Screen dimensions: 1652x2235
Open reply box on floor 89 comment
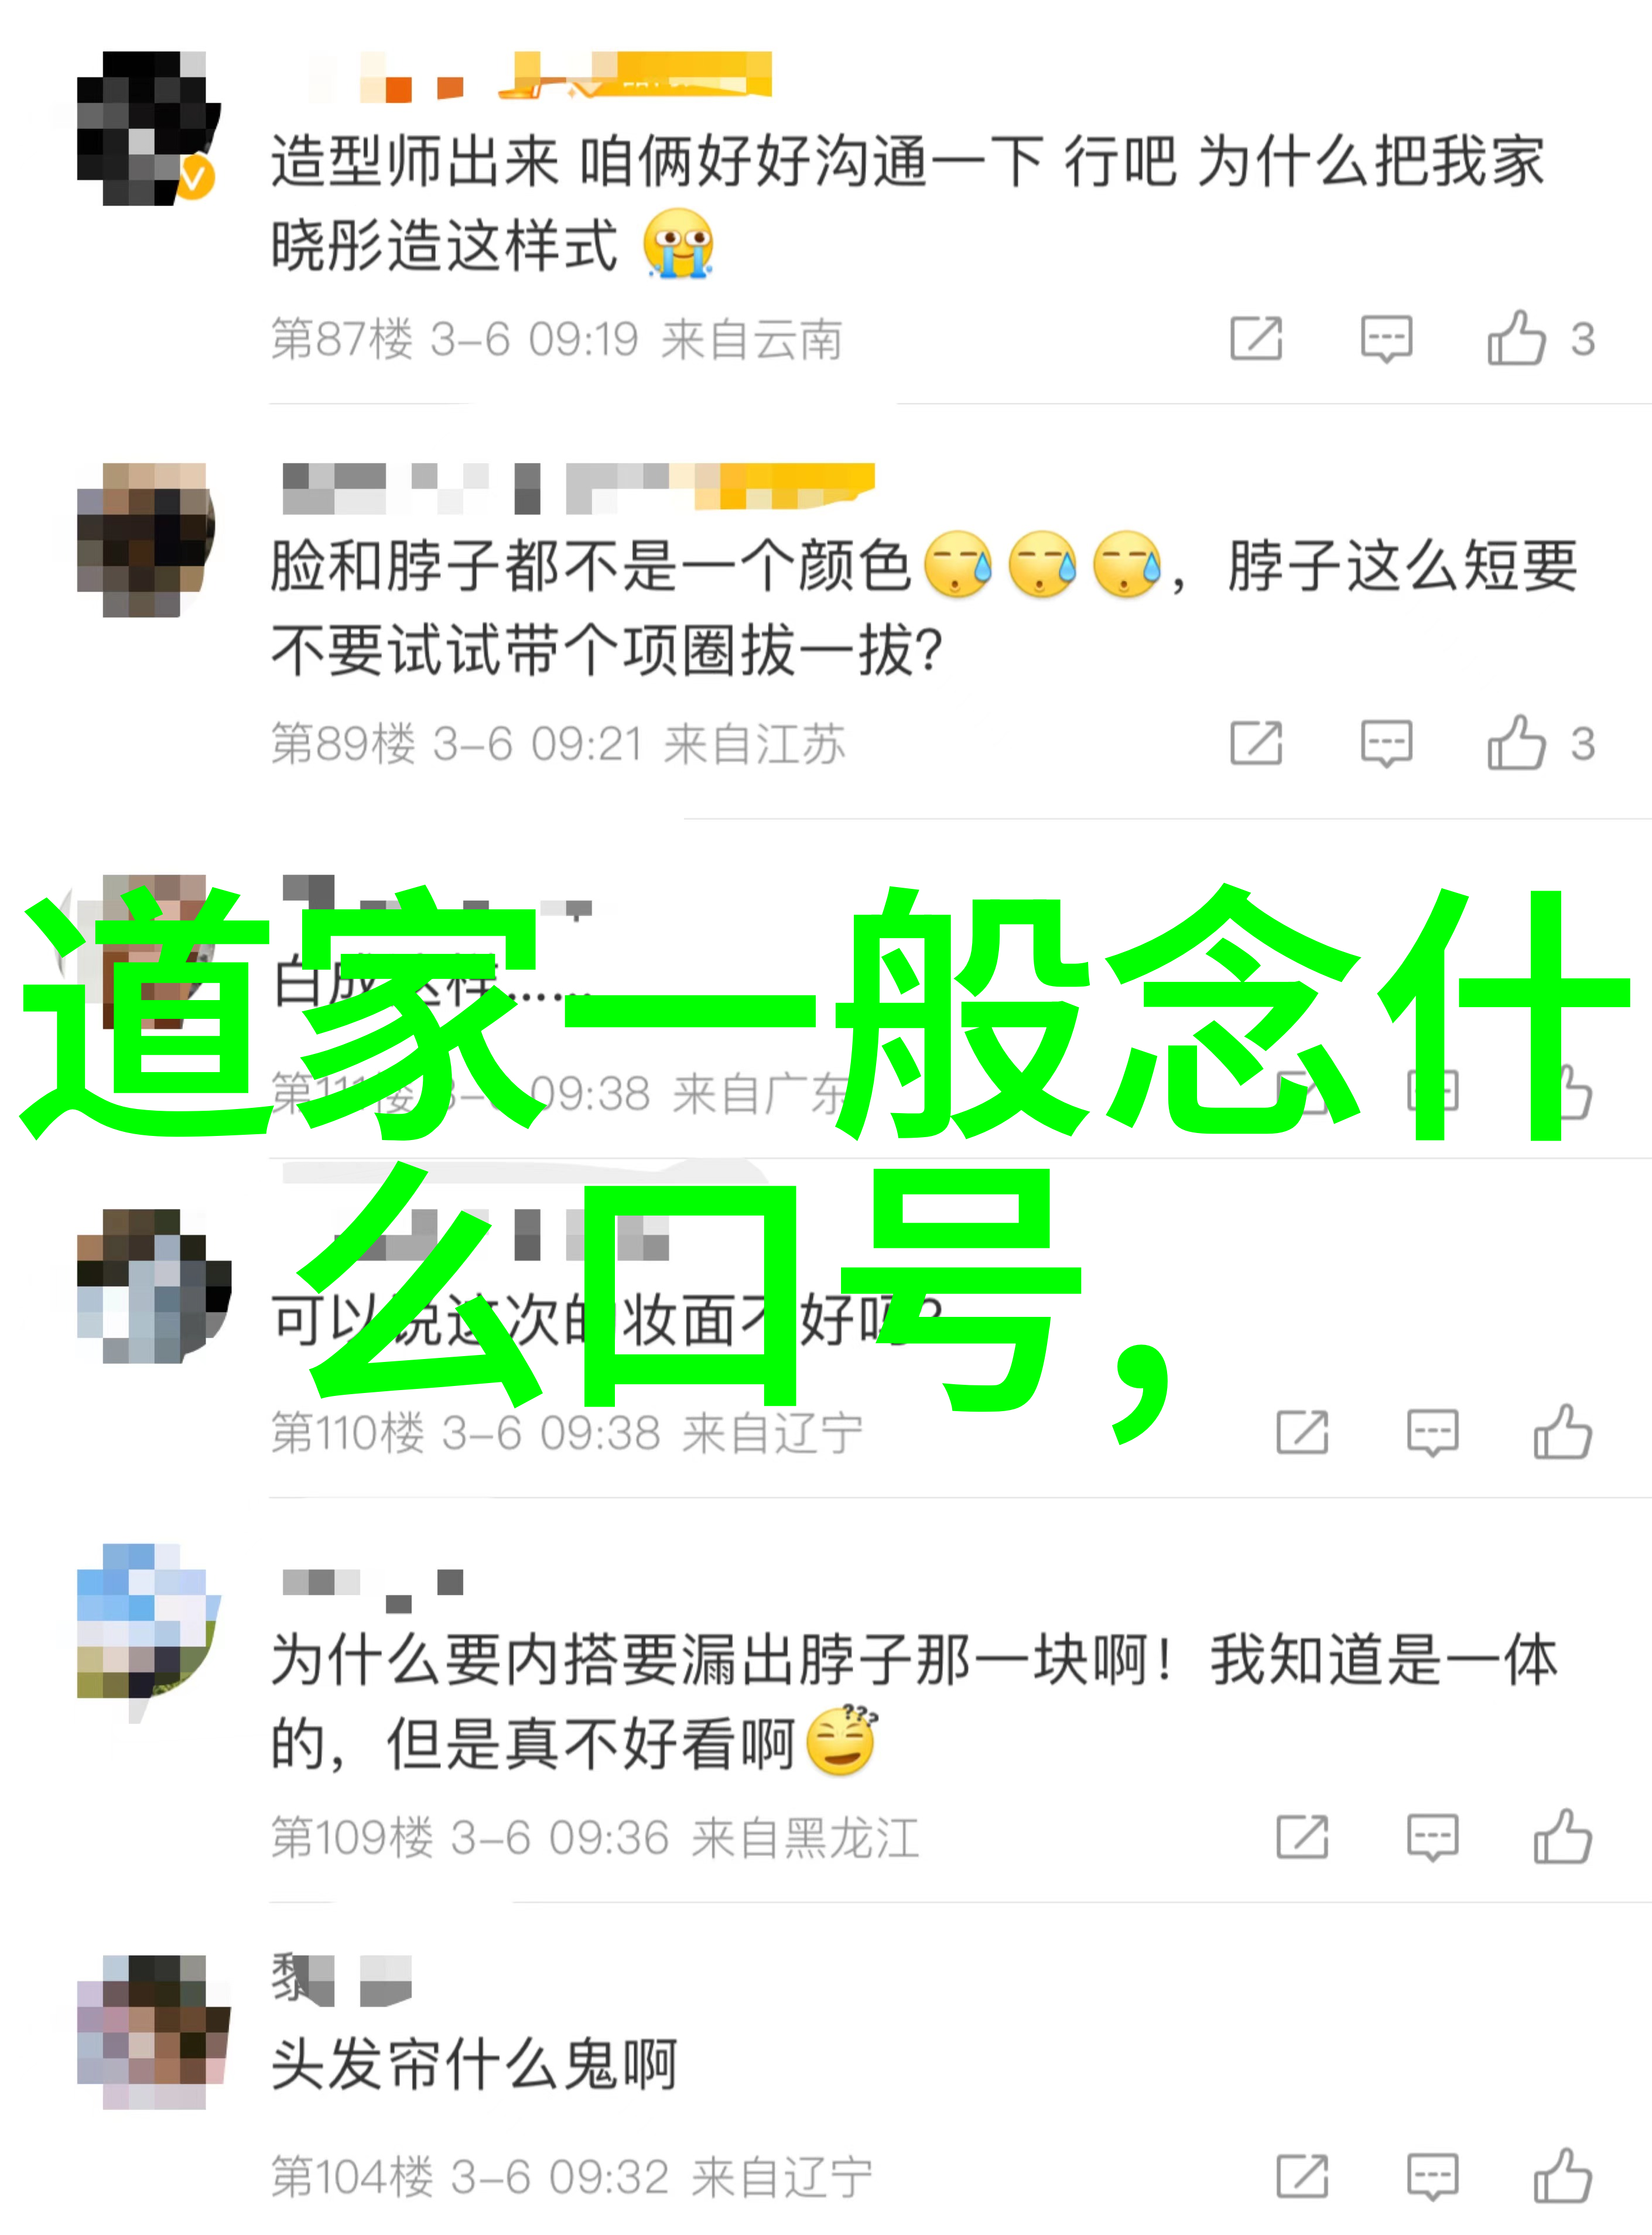tap(1386, 743)
